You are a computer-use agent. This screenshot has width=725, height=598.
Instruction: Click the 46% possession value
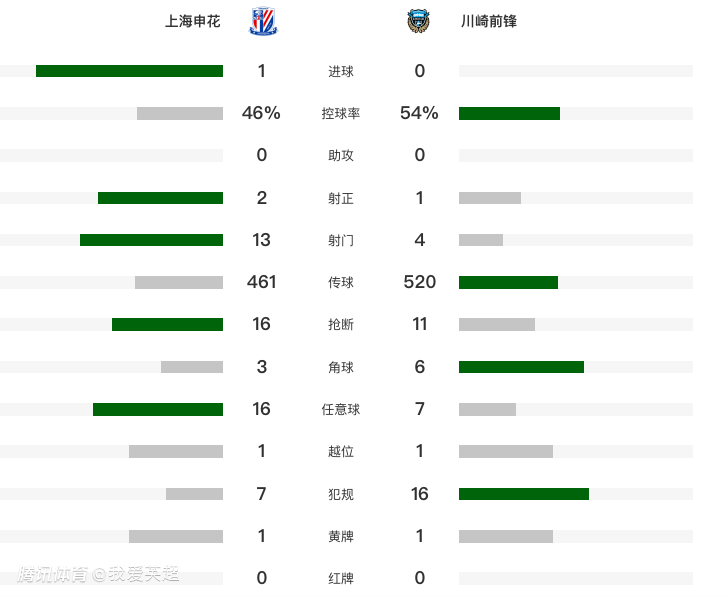tap(261, 113)
